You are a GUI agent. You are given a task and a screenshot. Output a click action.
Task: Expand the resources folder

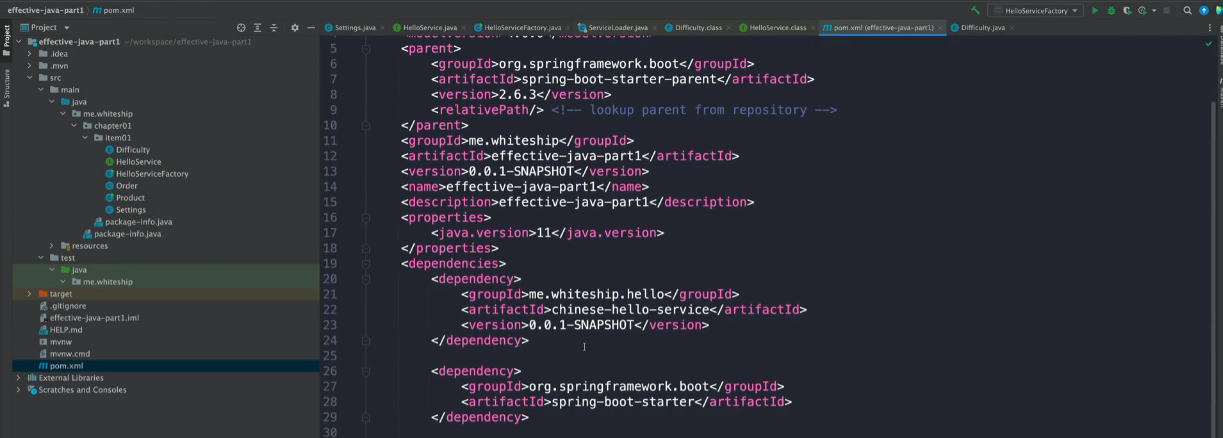click(52, 246)
